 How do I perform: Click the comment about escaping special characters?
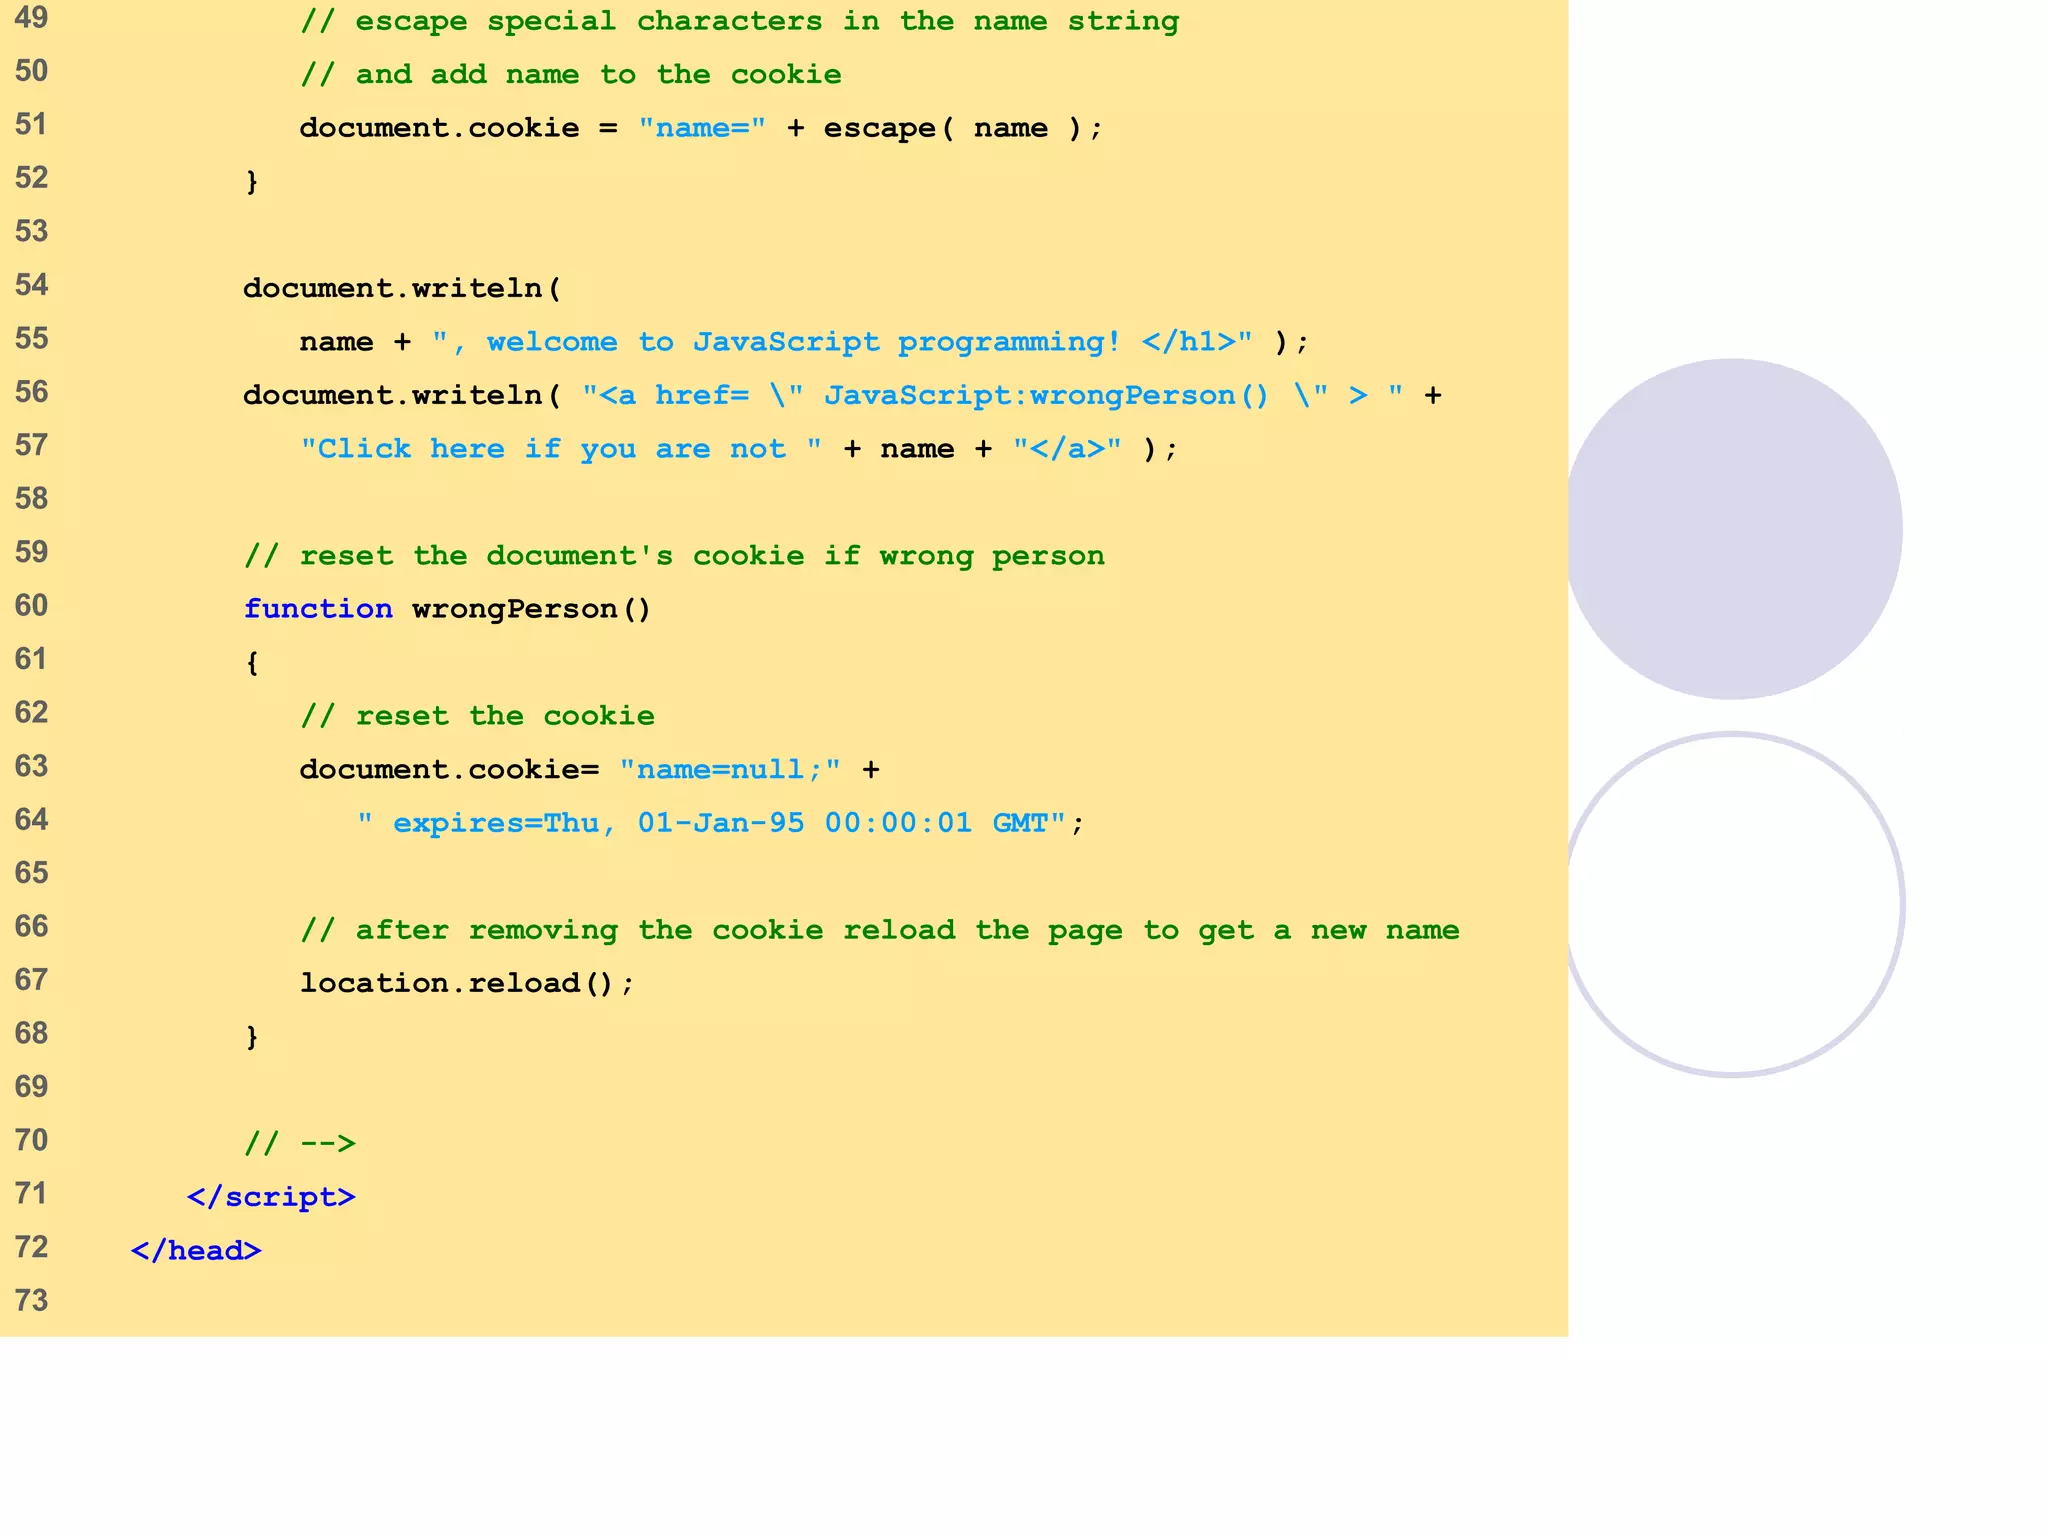(739, 21)
